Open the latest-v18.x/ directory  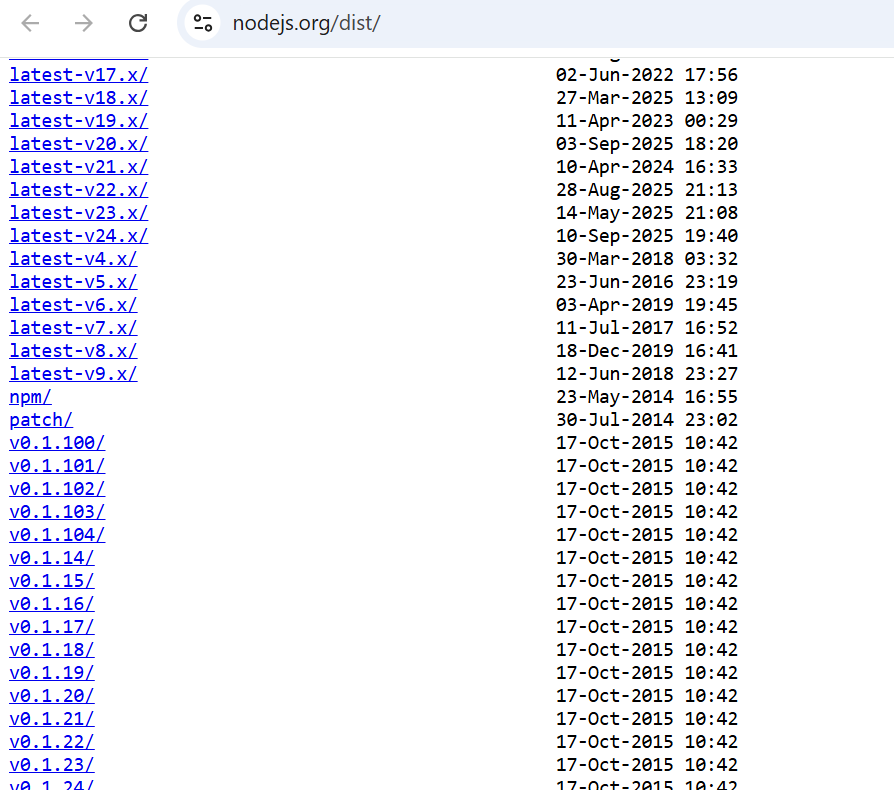79,97
